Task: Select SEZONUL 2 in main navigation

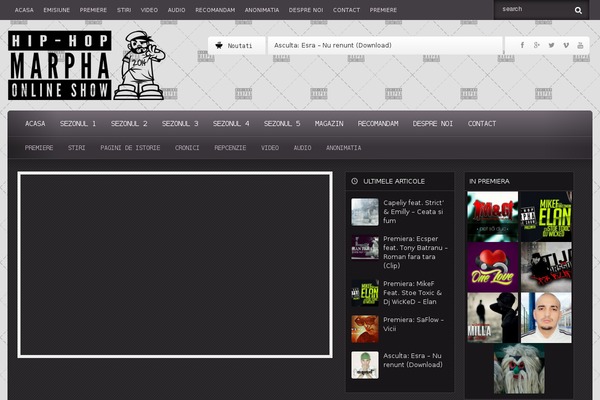Action: point(129,124)
